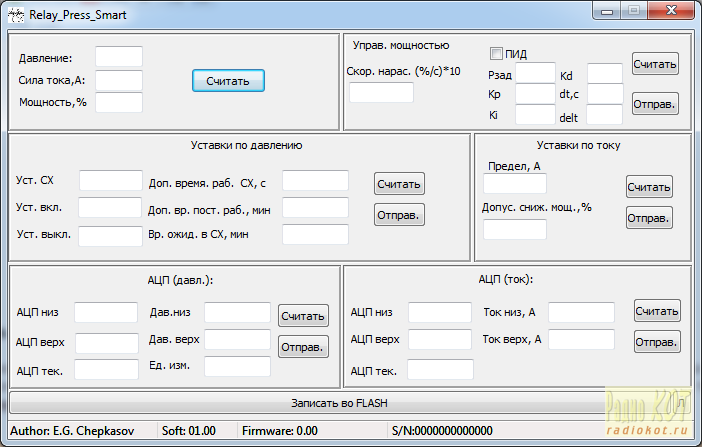Click the Предел, А input field

pos(515,184)
